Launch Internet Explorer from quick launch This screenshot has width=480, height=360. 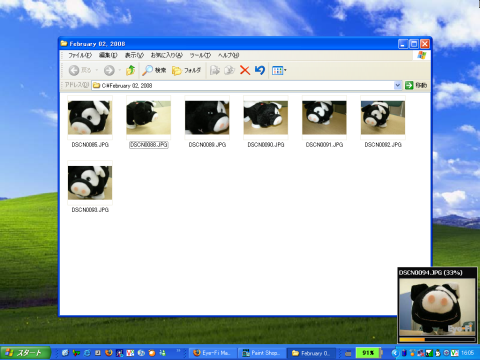87,353
